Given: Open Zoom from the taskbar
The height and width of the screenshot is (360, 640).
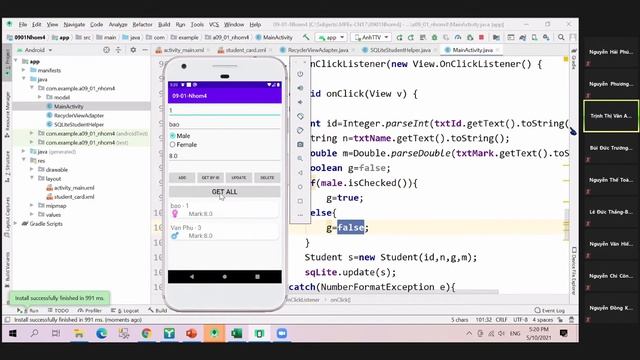Looking at the screenshot, I should click(x=282, y=333).
